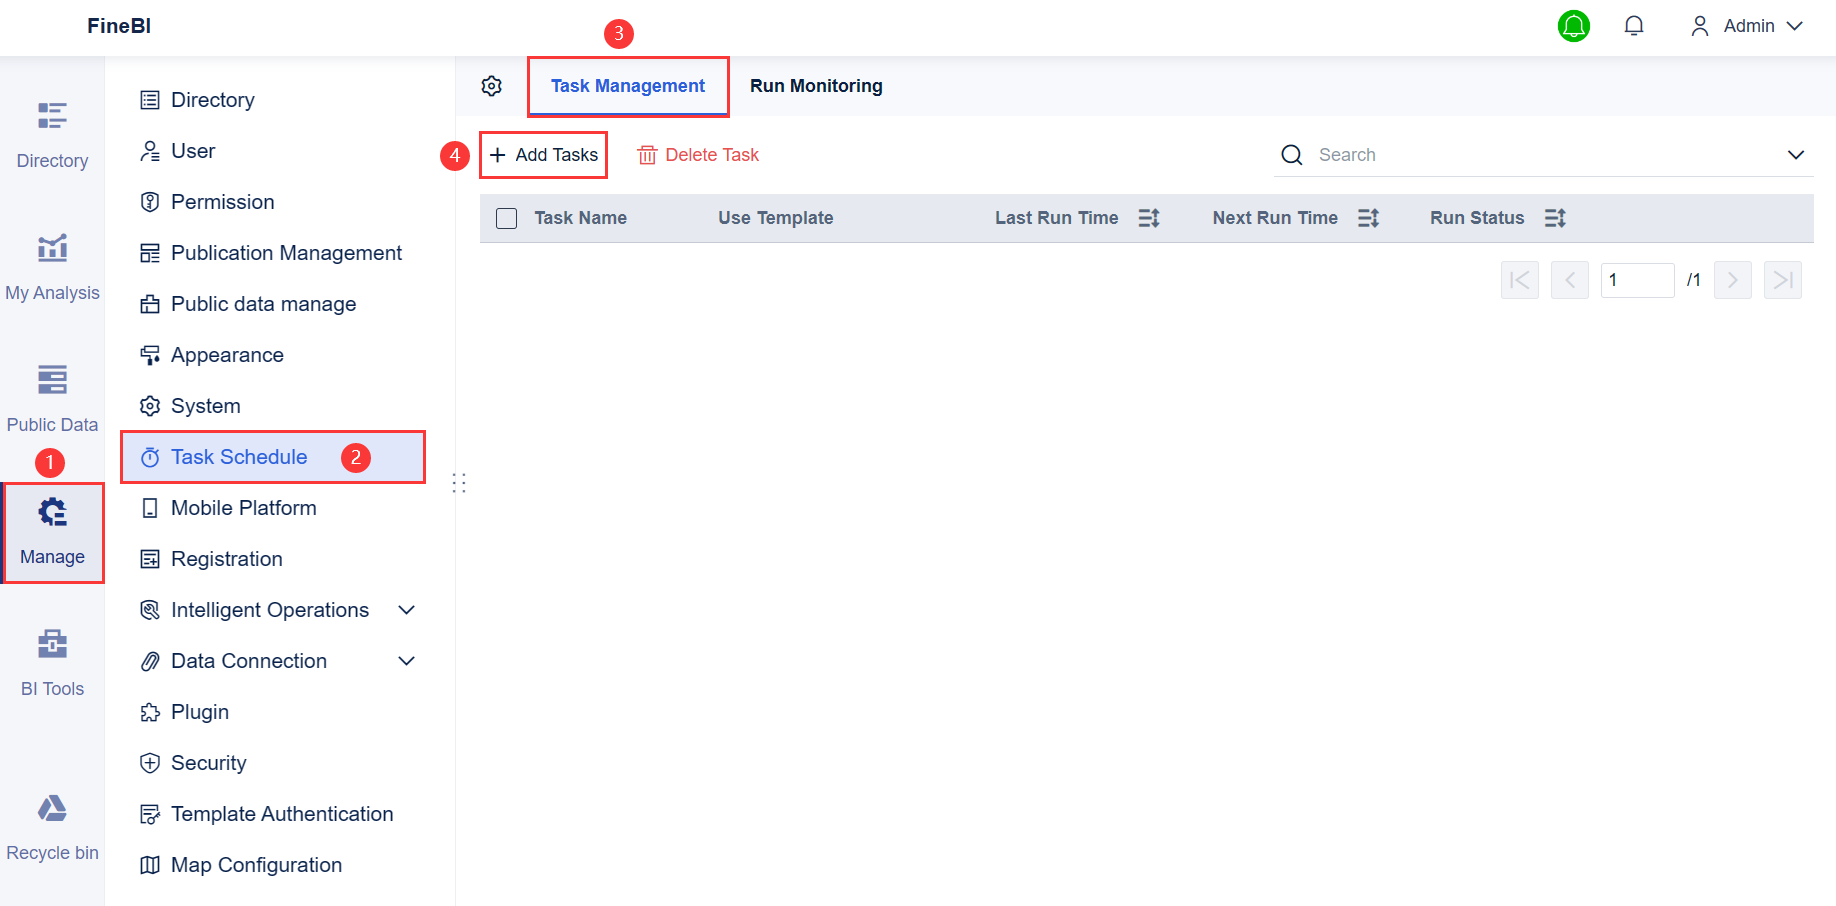Click the page number input field
1836x906 pixels.
click(1637, 280)
